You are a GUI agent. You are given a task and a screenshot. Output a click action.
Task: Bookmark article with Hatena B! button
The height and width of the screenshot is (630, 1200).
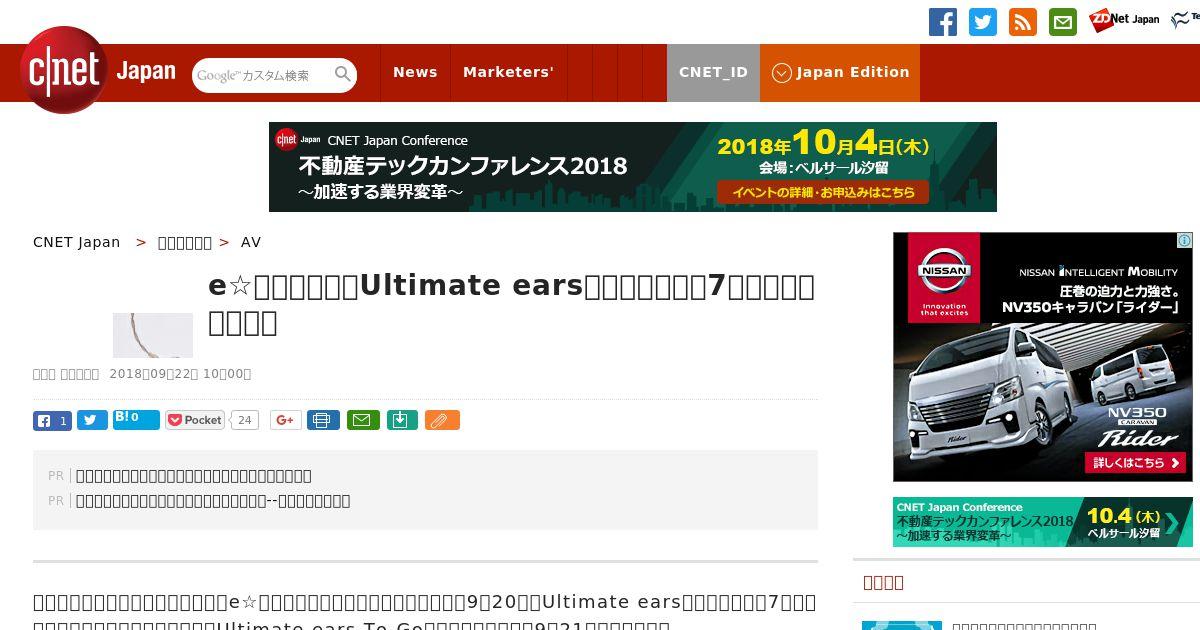tap(136, 420)
